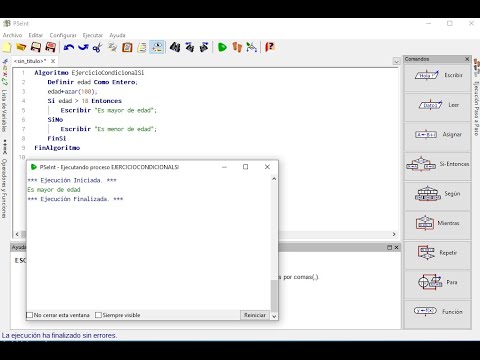The width and height of the screenshot is (480, 360).
Task: Open help with the red question icon
Action: pos(270,47)
